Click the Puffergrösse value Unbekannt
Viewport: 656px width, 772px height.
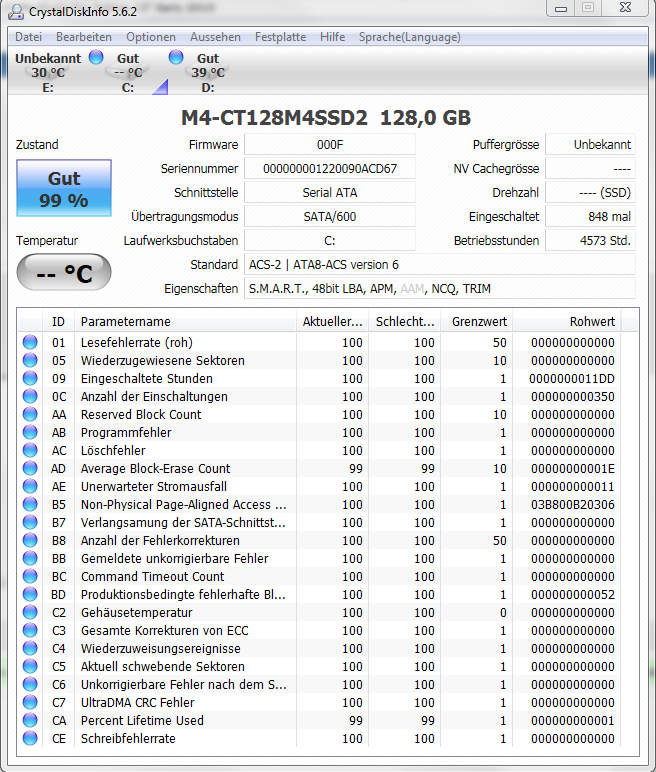click(x=590, y=145)
